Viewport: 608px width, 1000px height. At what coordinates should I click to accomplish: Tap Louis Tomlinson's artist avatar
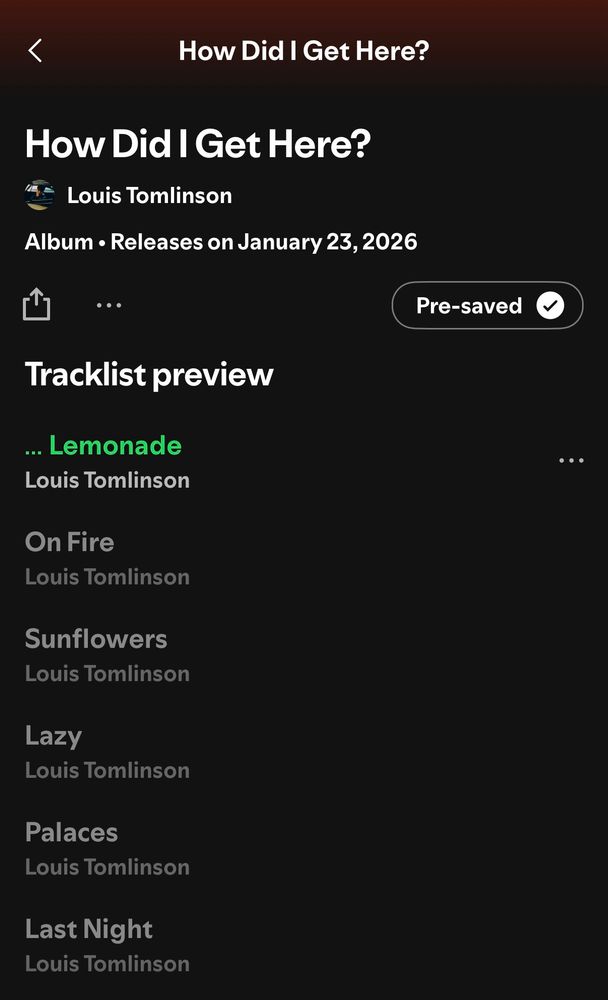coord(40,195)
